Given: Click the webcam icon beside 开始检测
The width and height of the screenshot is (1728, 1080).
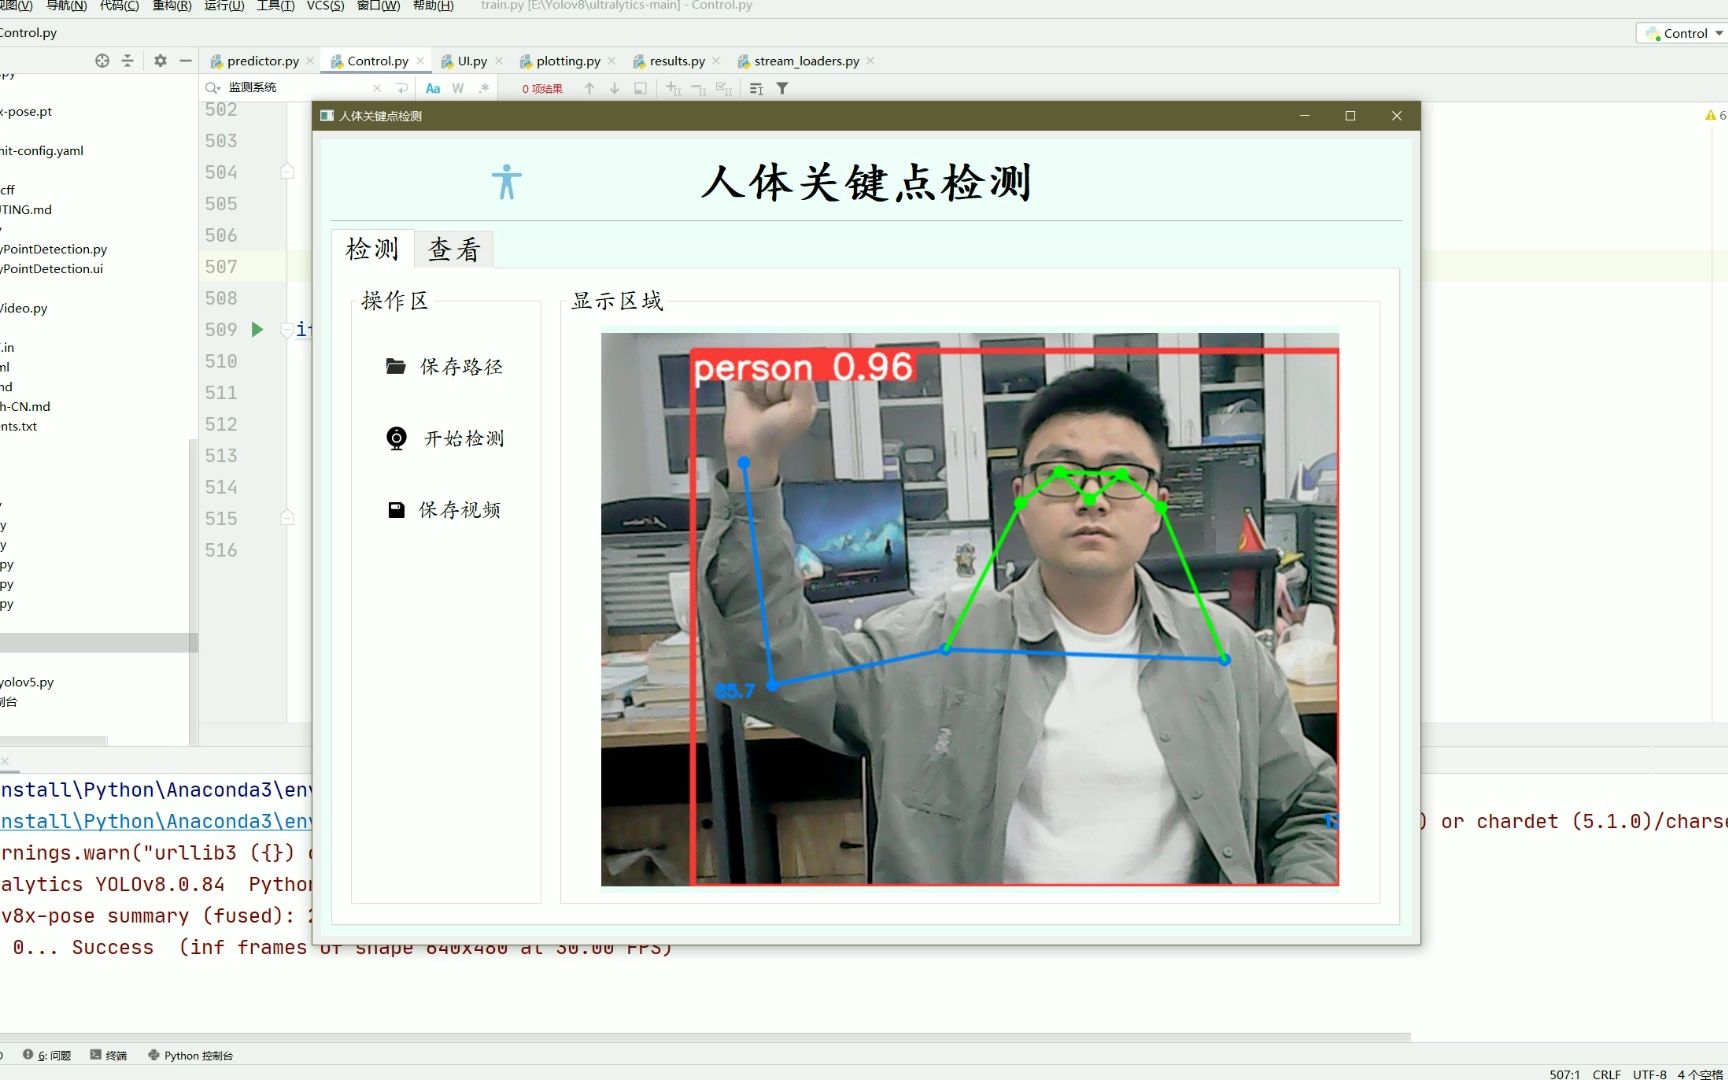Looking at the screenshot, I should pos(394,437).
